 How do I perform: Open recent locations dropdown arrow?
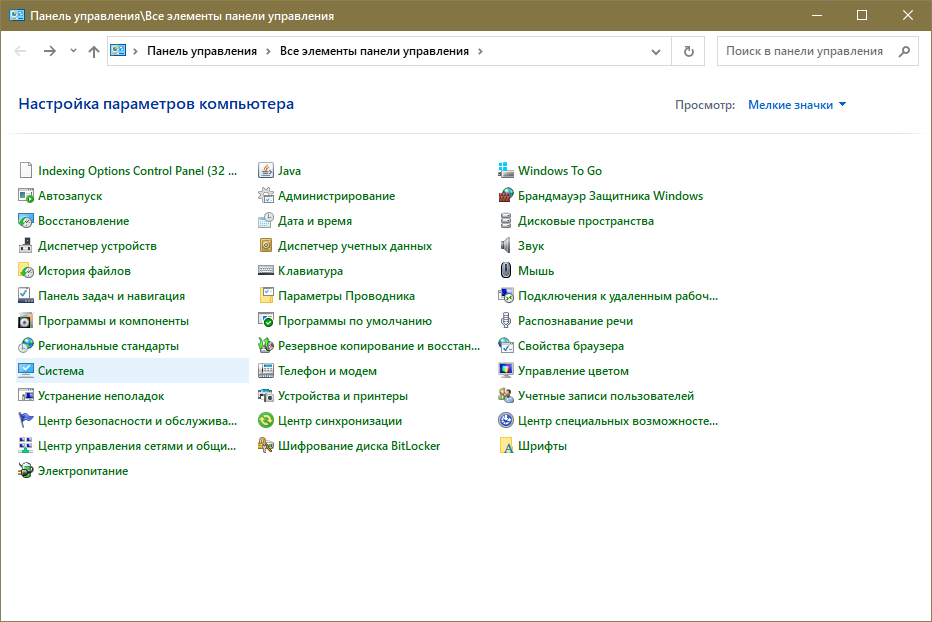(73, 51)
